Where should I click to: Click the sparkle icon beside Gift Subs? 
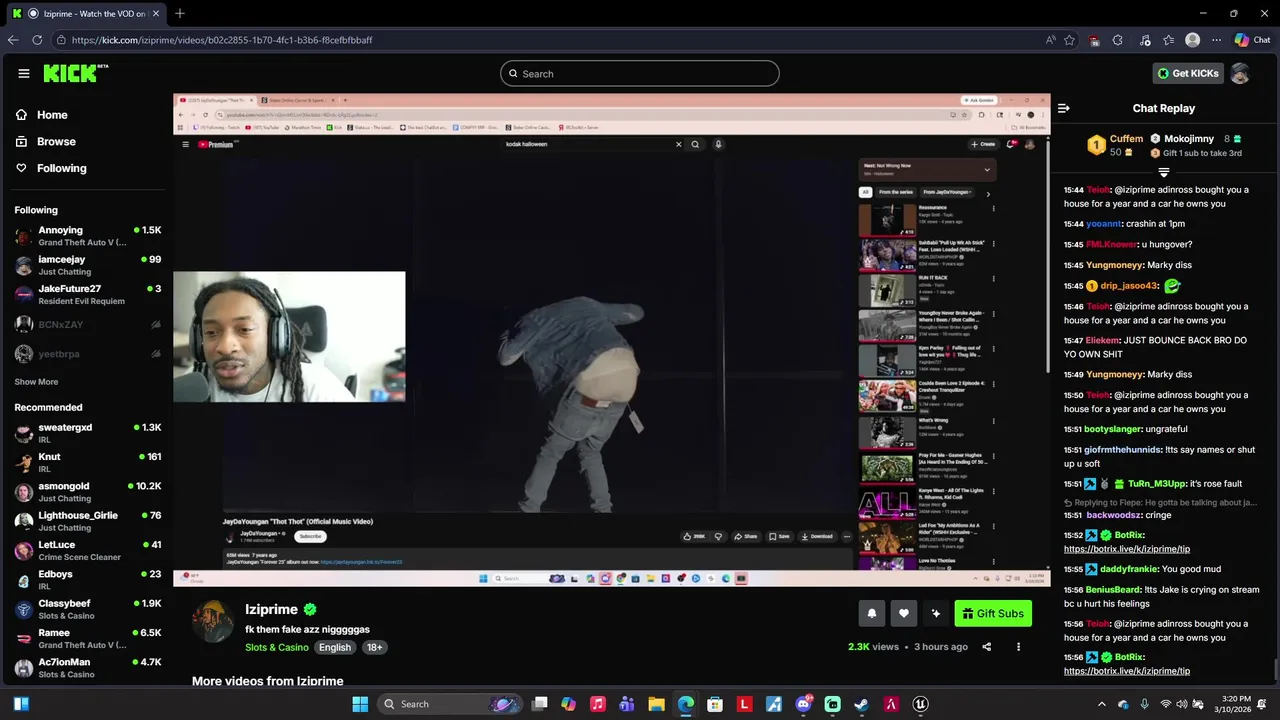point(936,613)
